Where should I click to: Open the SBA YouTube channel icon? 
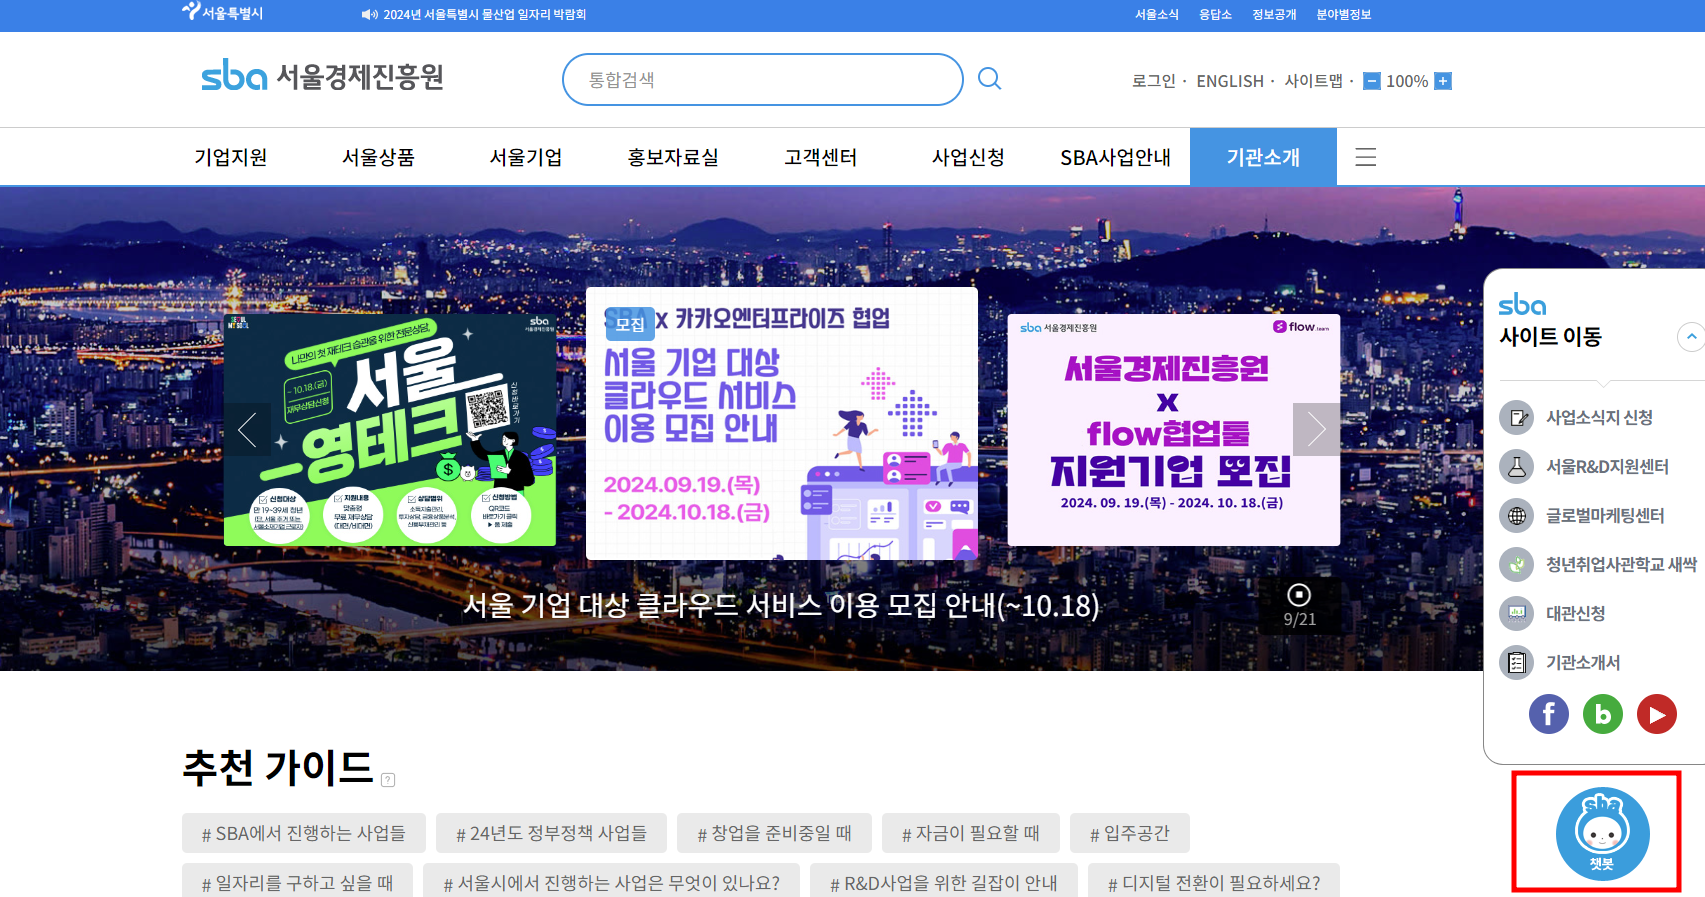point(1657,714)
